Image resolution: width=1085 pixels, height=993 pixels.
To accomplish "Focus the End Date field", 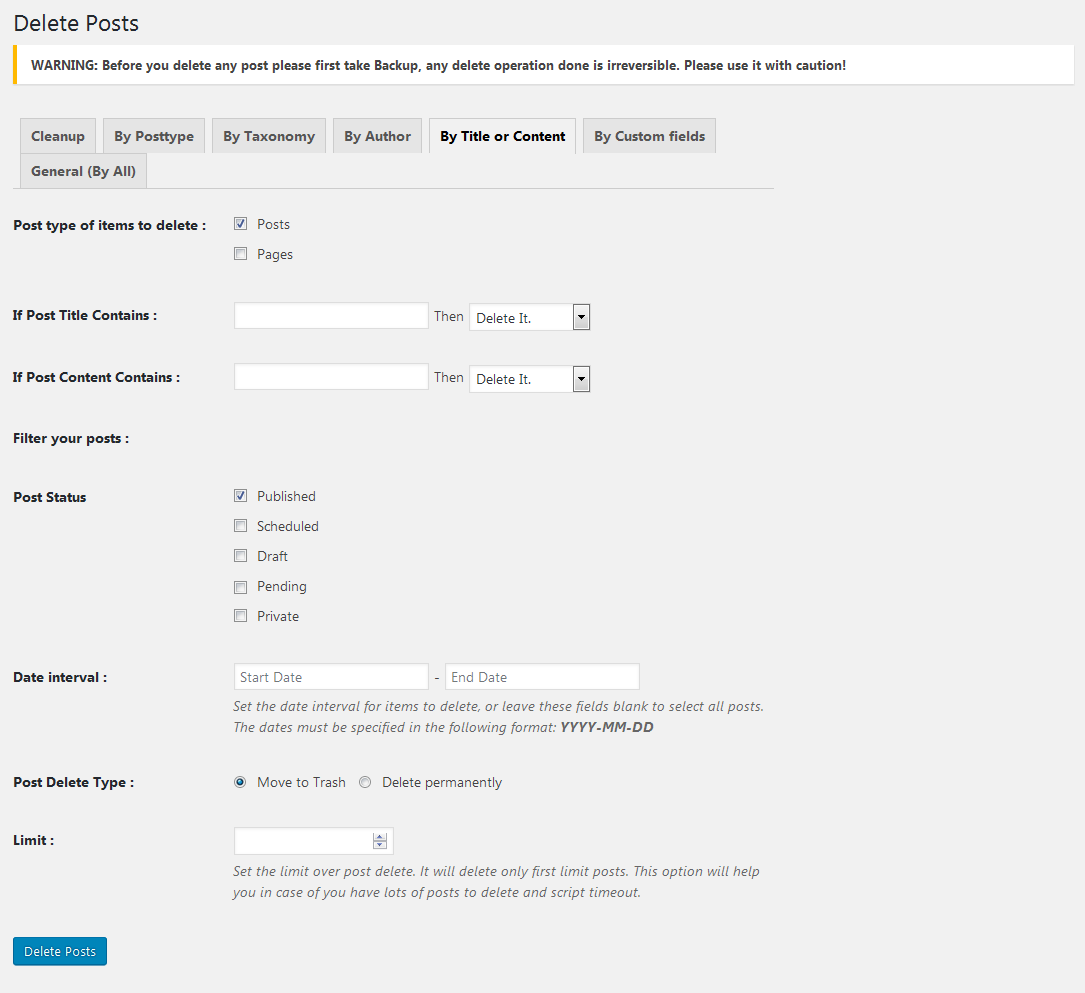I will point(542,677).
